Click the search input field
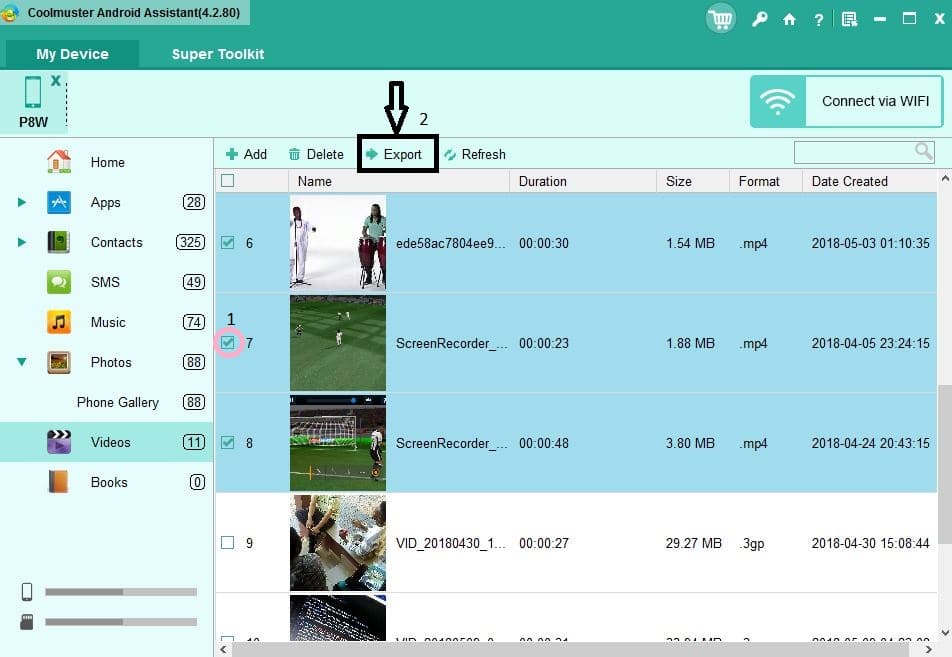 [x=853, y=152]
